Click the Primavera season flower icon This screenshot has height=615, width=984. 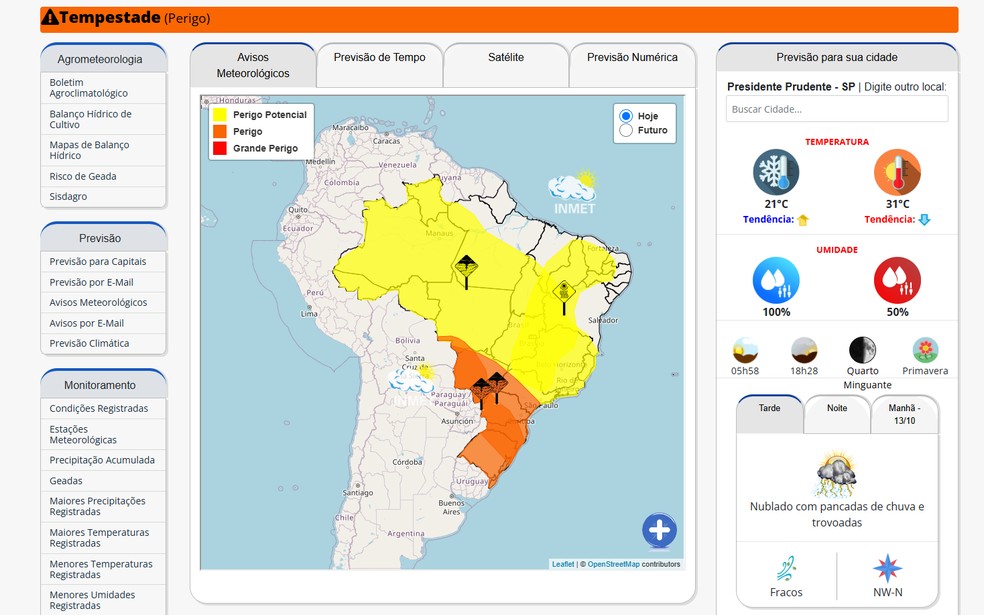[925, 350]
